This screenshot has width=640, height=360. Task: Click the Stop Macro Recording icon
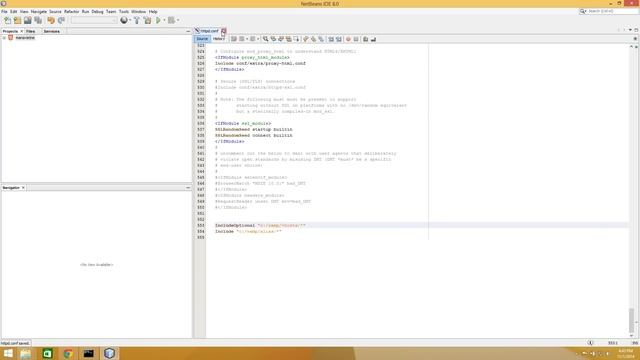[356, 39]
